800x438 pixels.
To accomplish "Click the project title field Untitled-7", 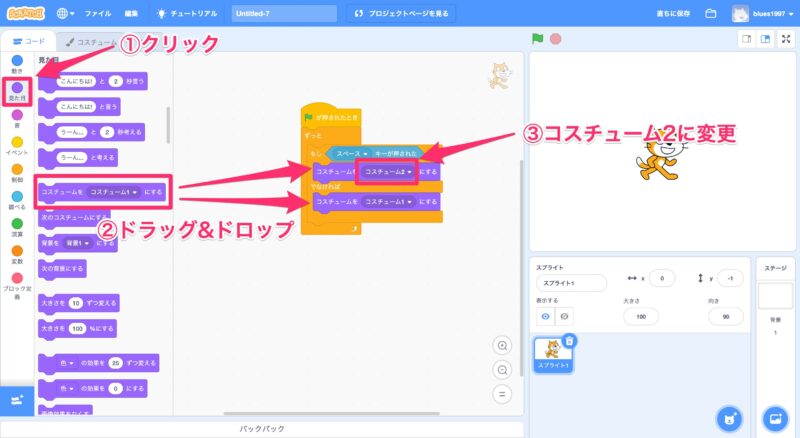I will [282, 14].
